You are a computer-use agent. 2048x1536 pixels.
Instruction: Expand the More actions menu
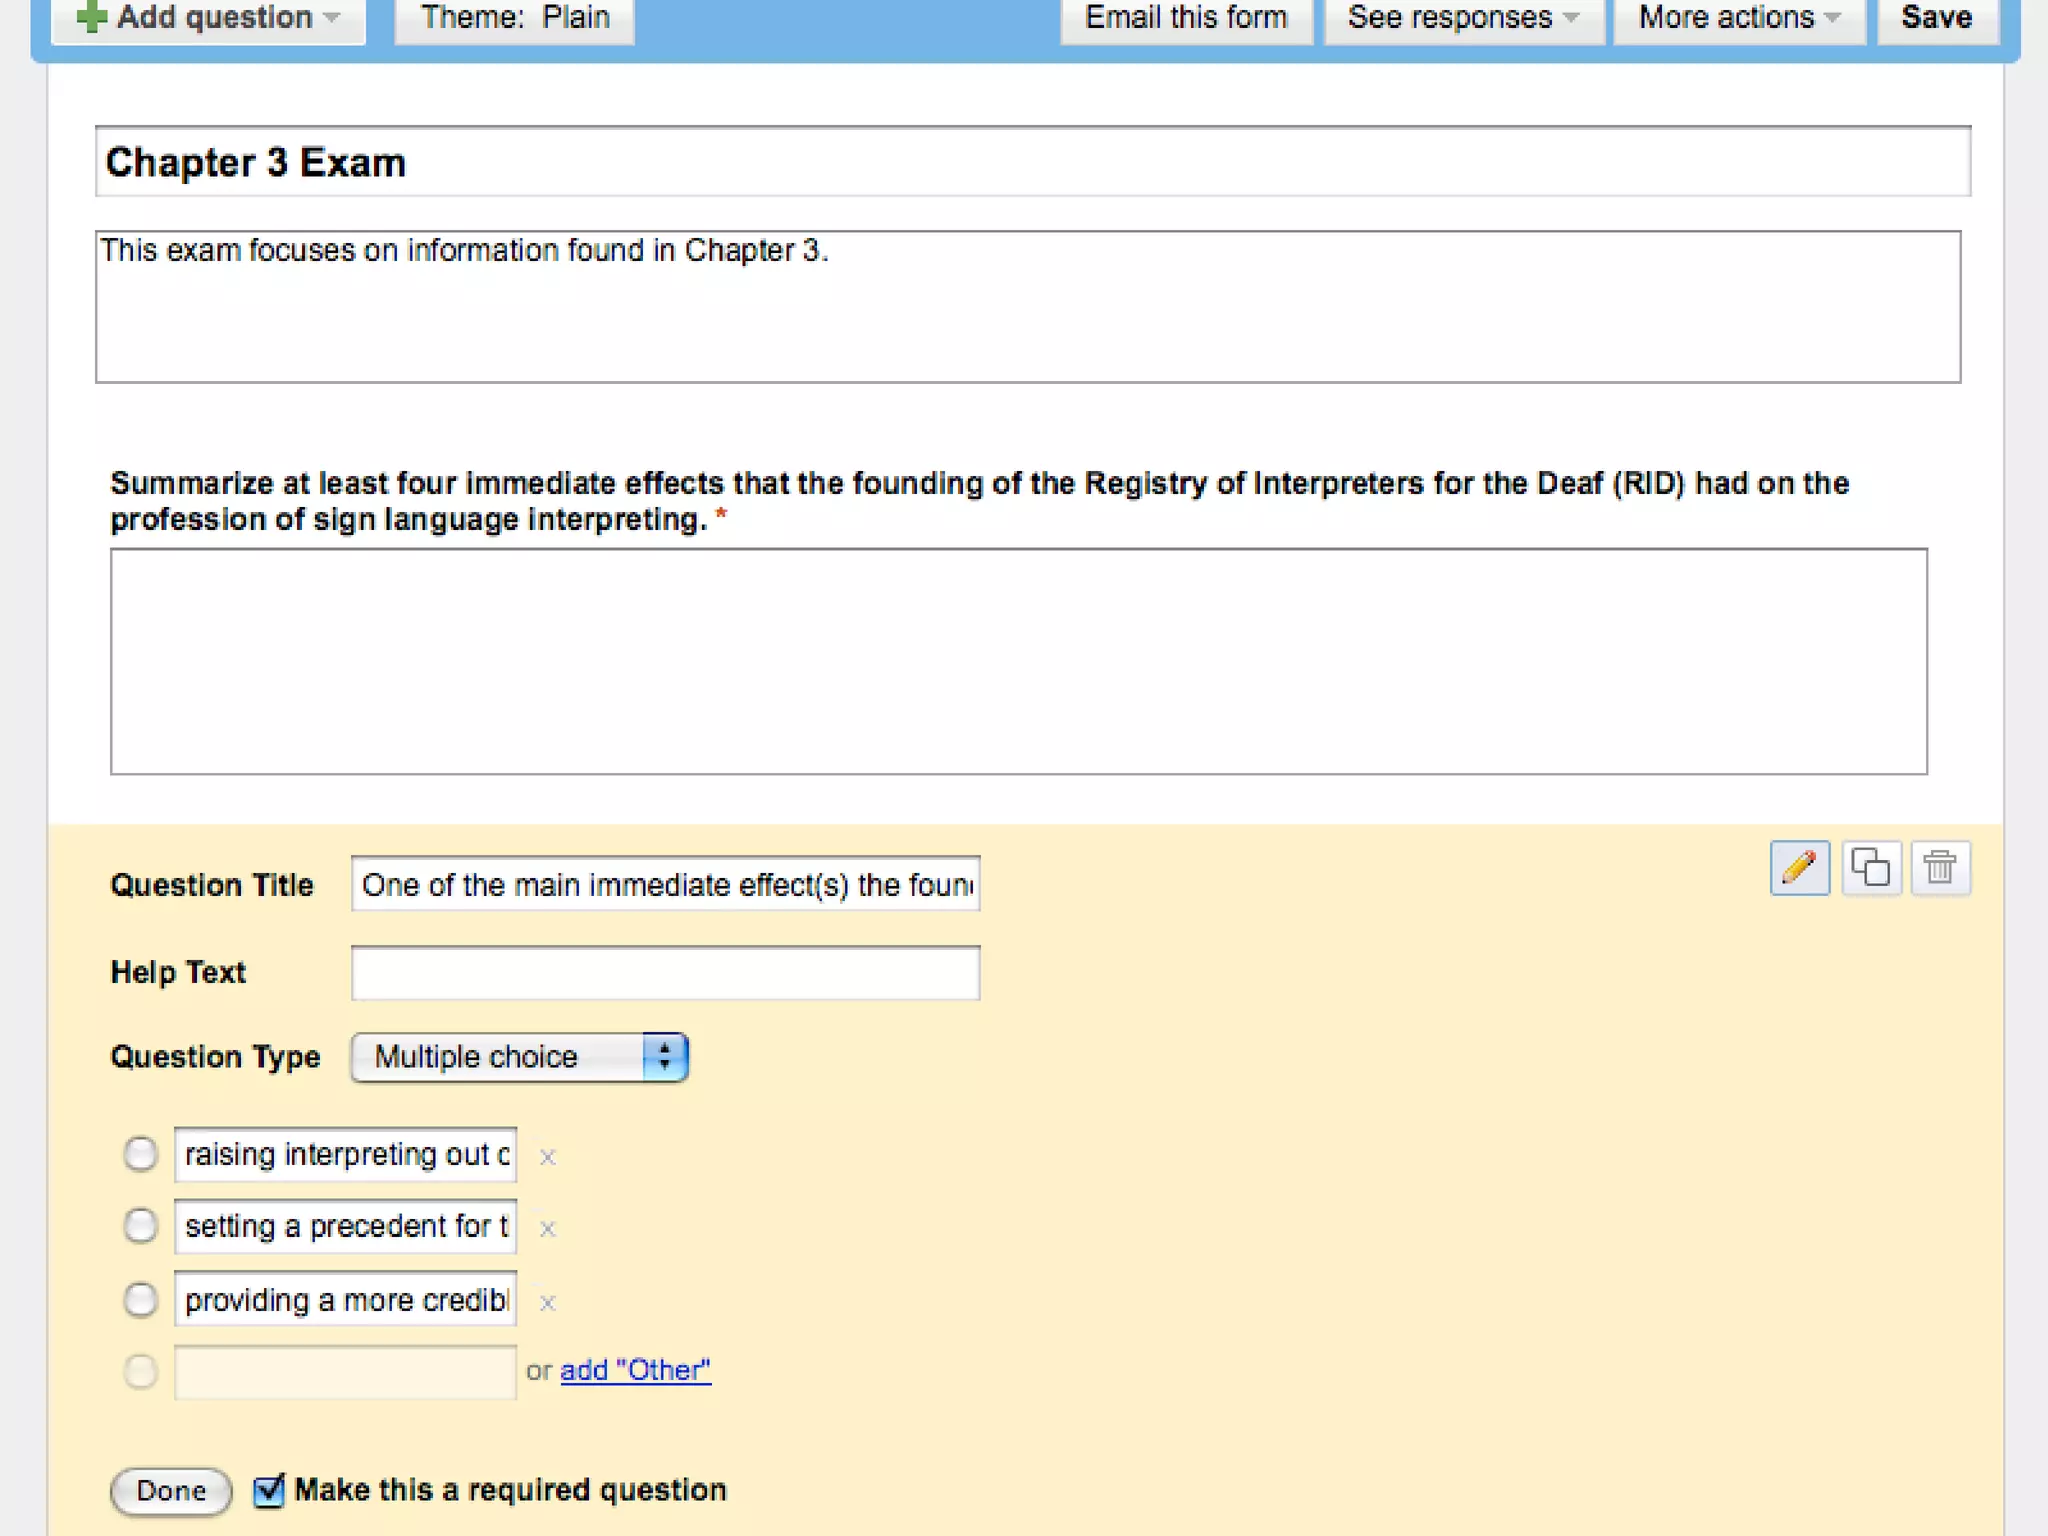pos(1738,18)
